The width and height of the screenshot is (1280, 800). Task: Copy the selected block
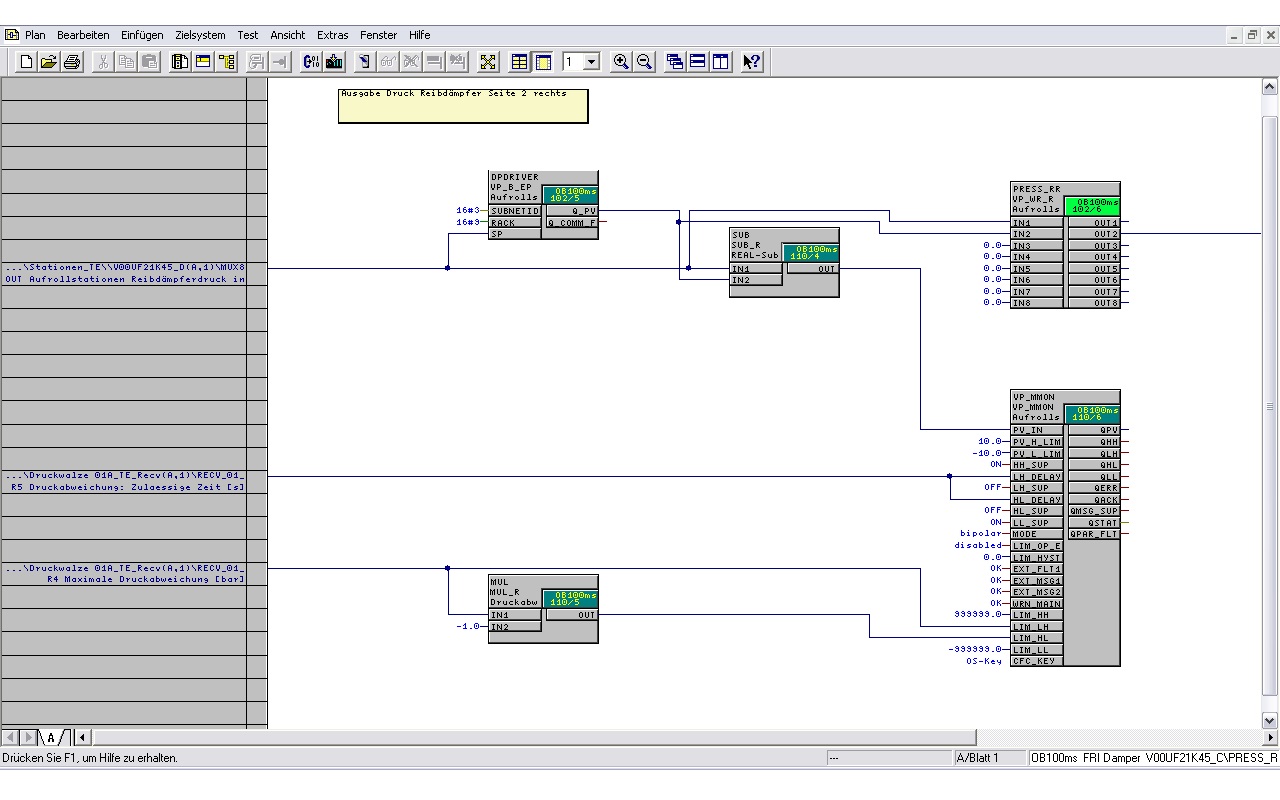(125, 61)
